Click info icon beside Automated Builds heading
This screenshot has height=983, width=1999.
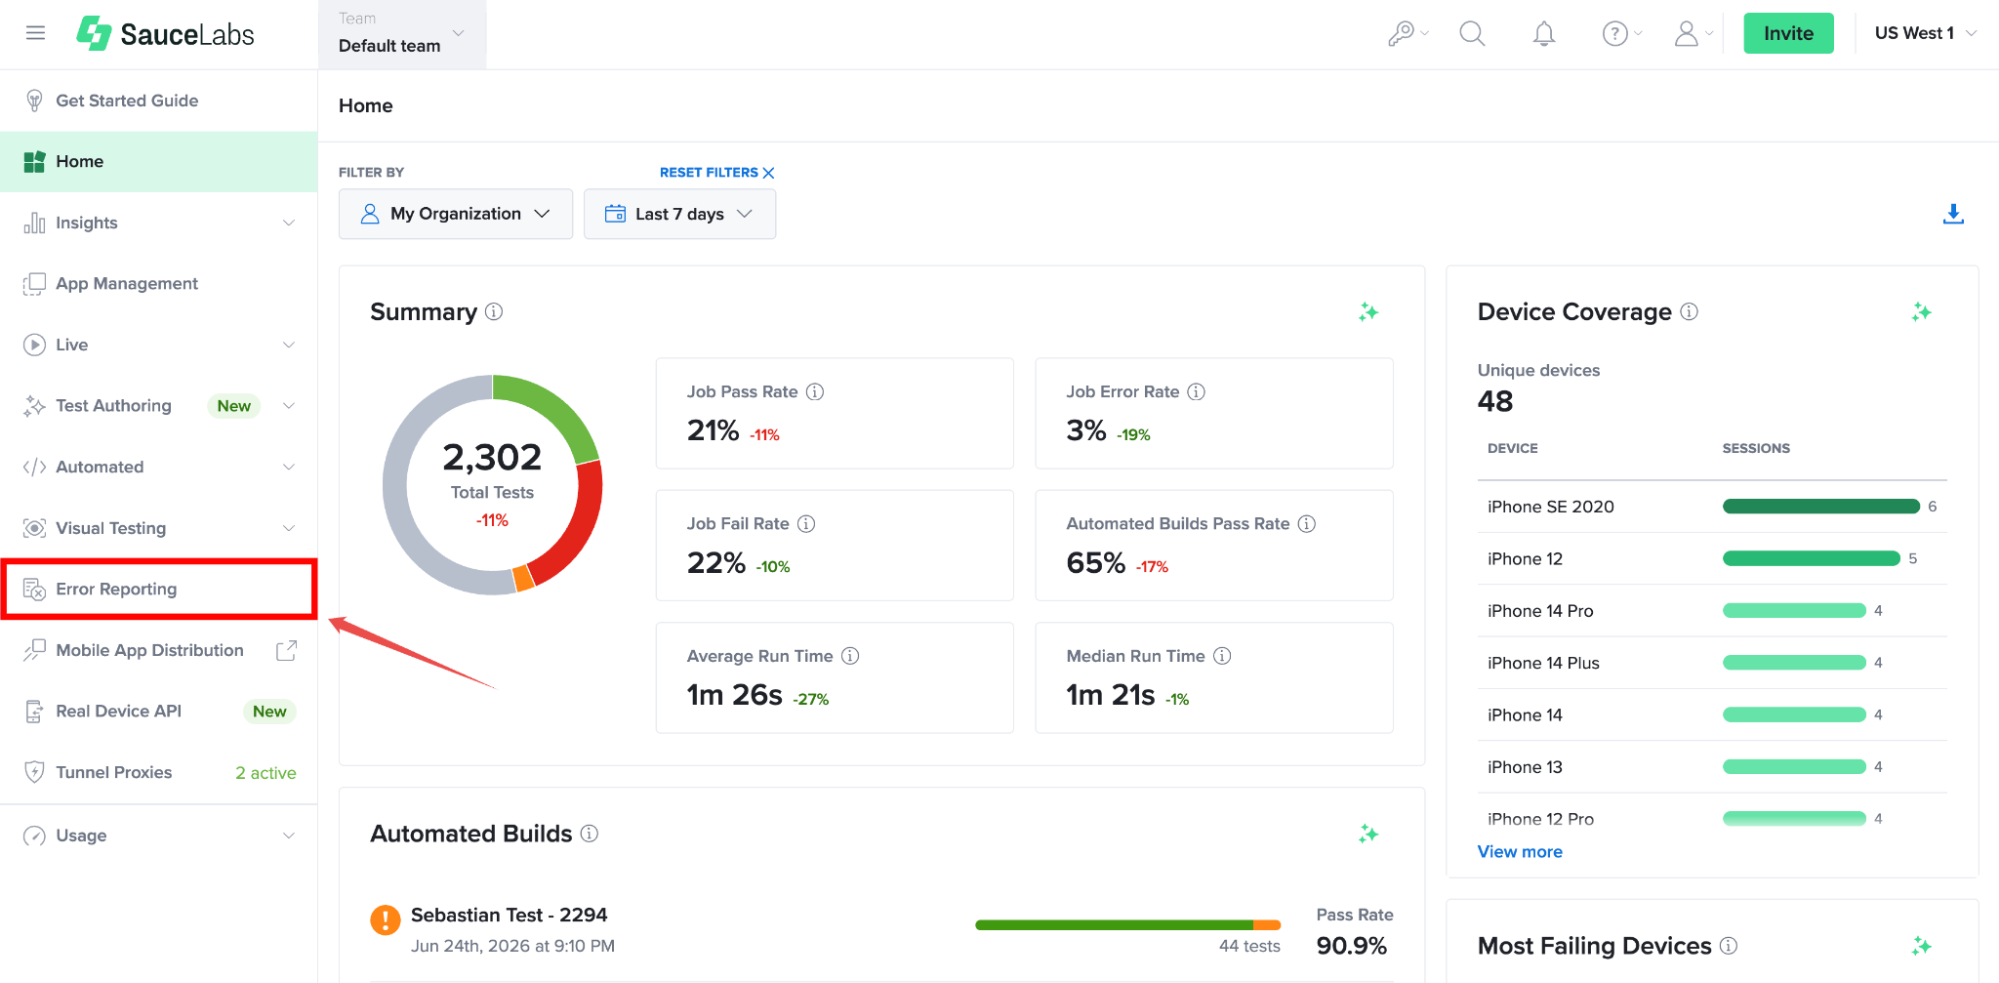pyautogui.click(x=589, y=833)
